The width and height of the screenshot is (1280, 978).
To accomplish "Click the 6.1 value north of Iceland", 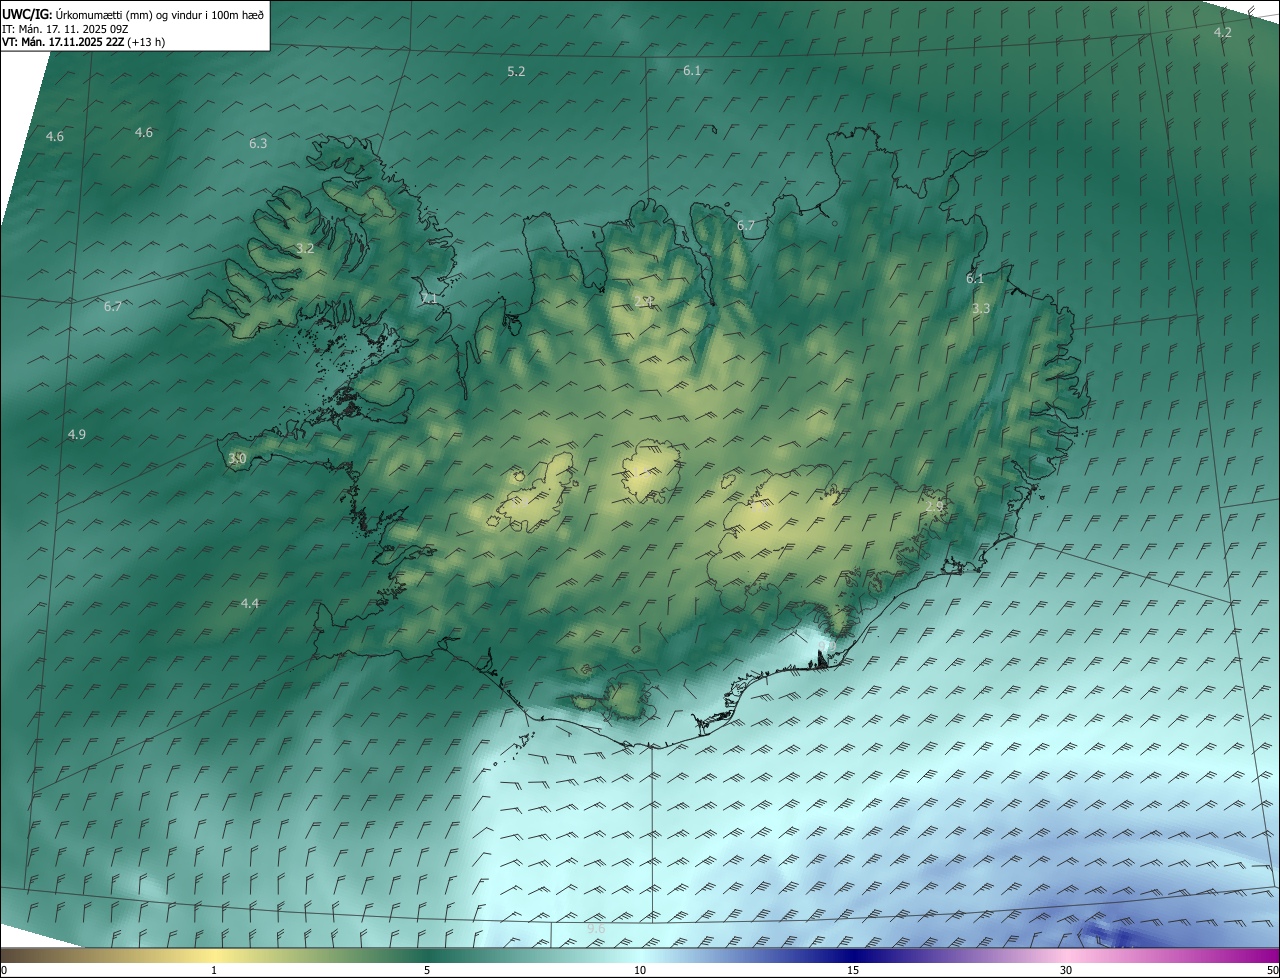I will 692,70.
